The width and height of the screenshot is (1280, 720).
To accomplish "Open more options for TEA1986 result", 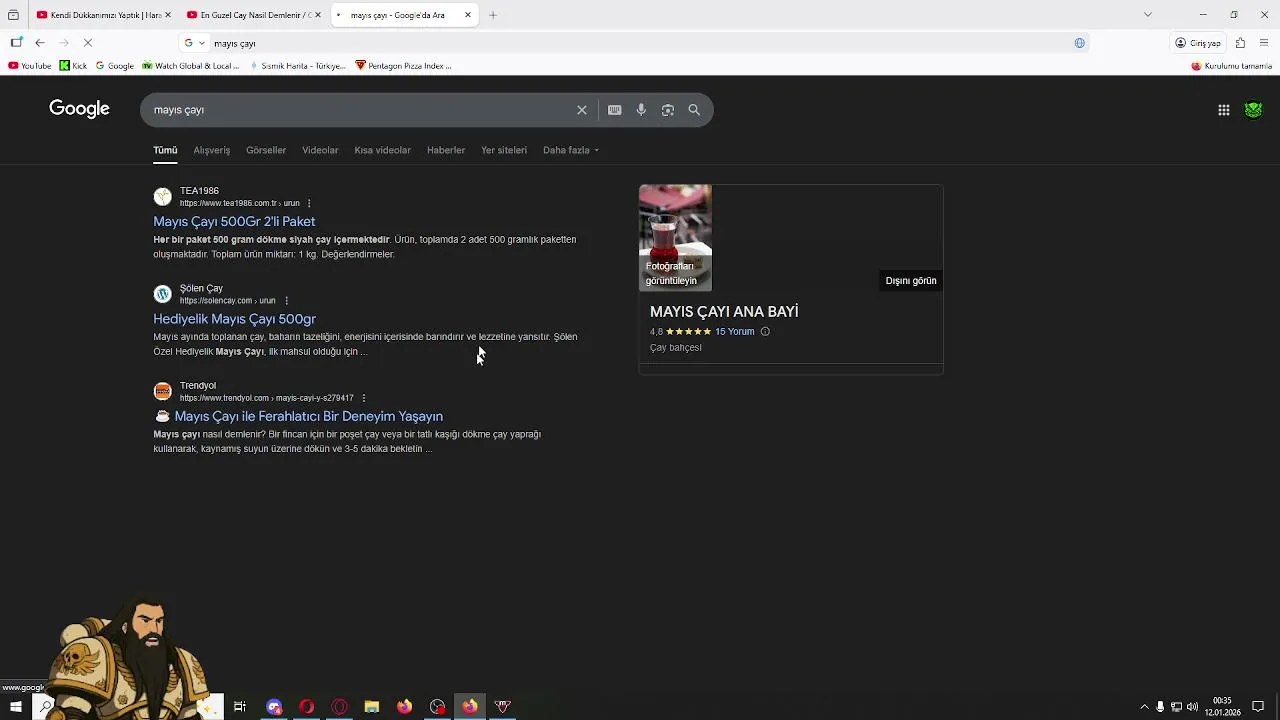I will pos(309,203).
